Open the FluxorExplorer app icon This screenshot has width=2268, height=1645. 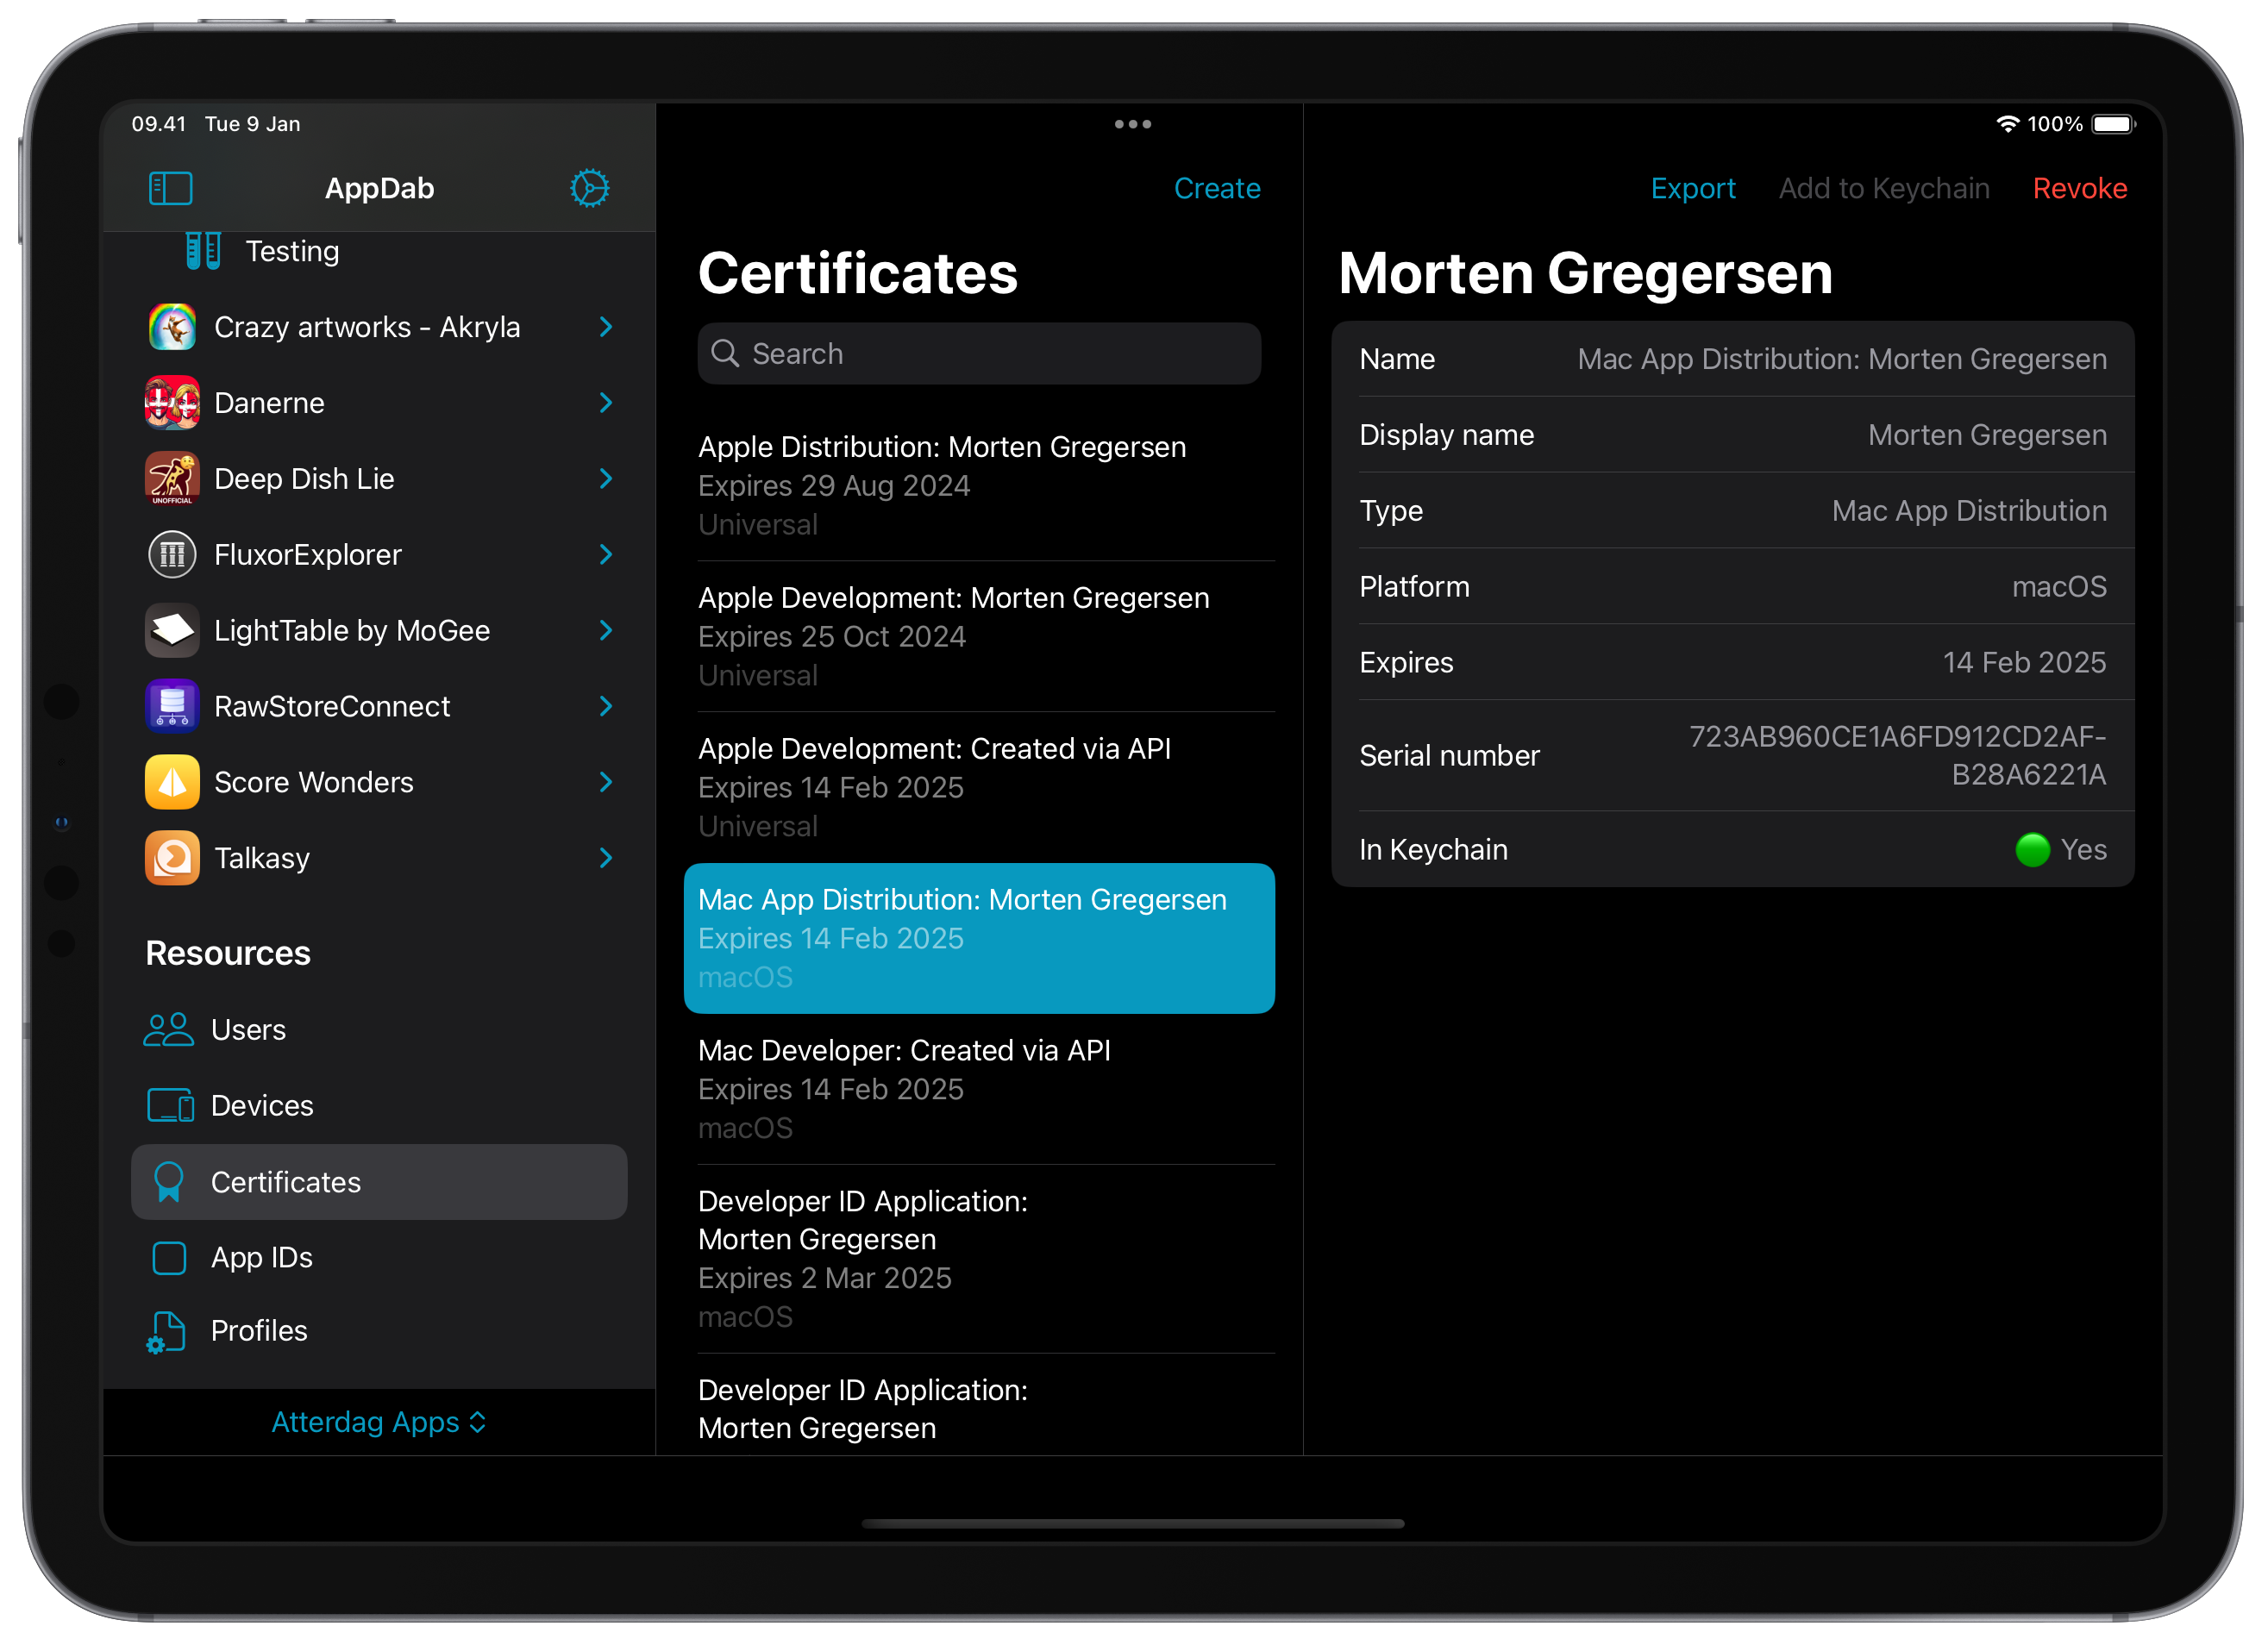pyautogui.click(x=172, y=555)
